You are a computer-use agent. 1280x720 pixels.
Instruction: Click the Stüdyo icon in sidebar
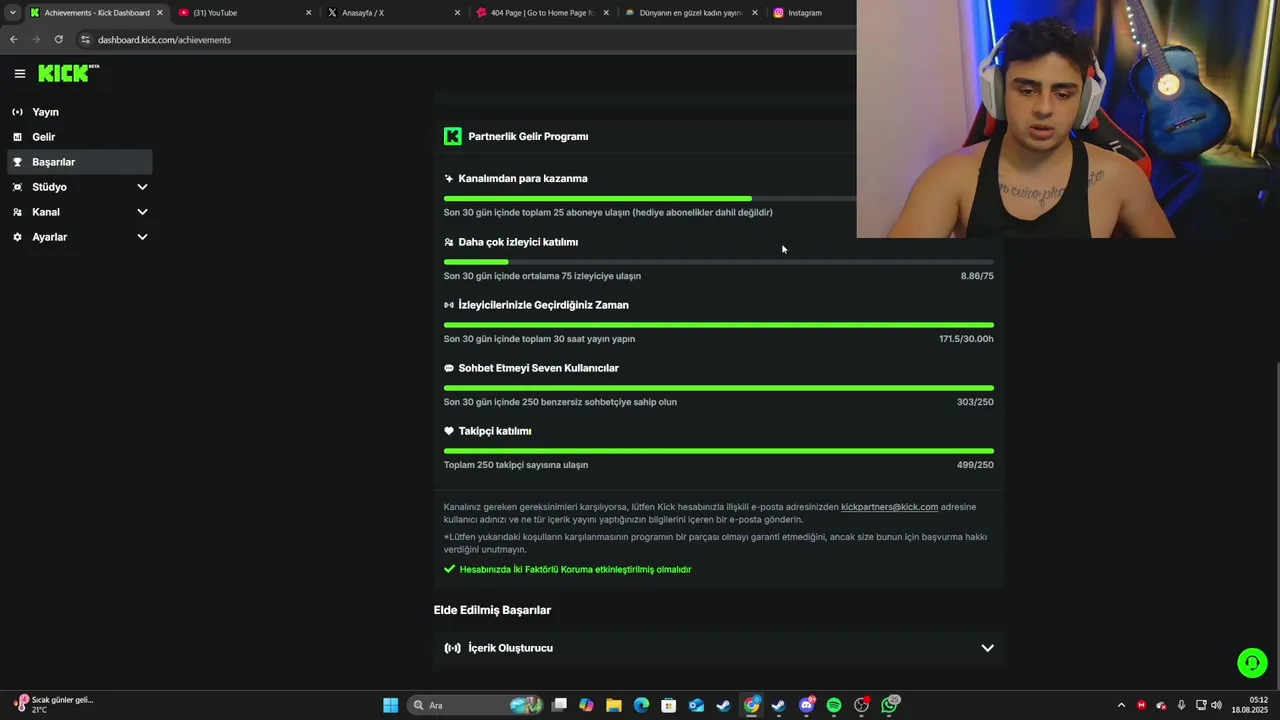[x=17, y=187]
